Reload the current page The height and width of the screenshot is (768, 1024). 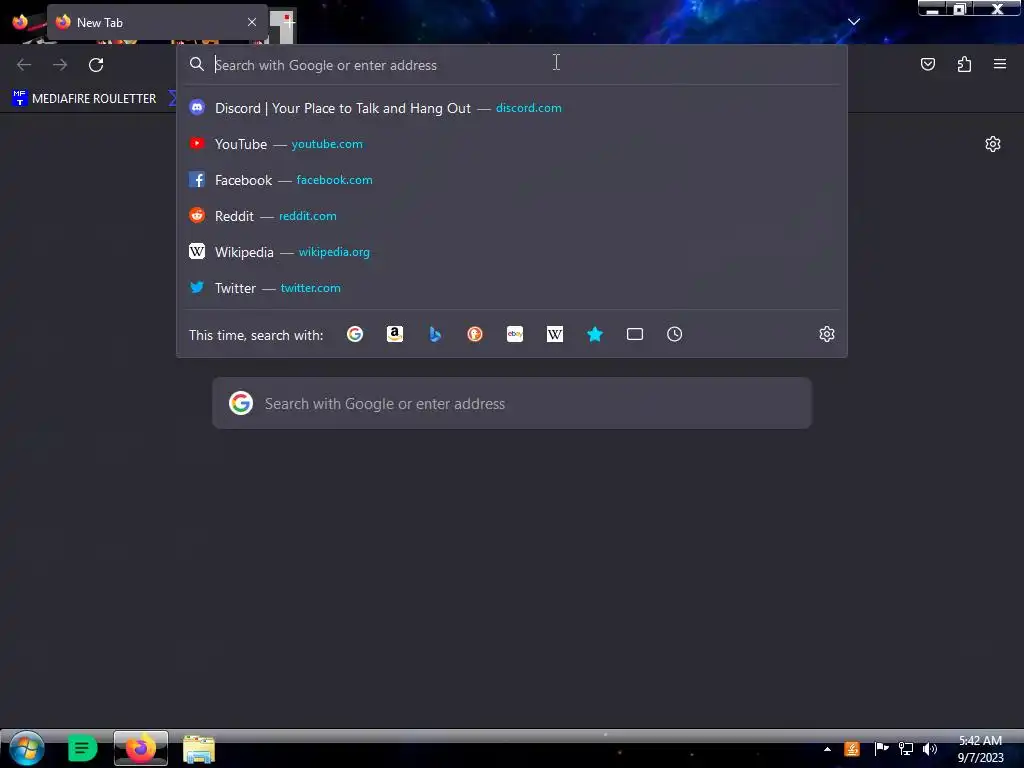click(x=96, y=65)
